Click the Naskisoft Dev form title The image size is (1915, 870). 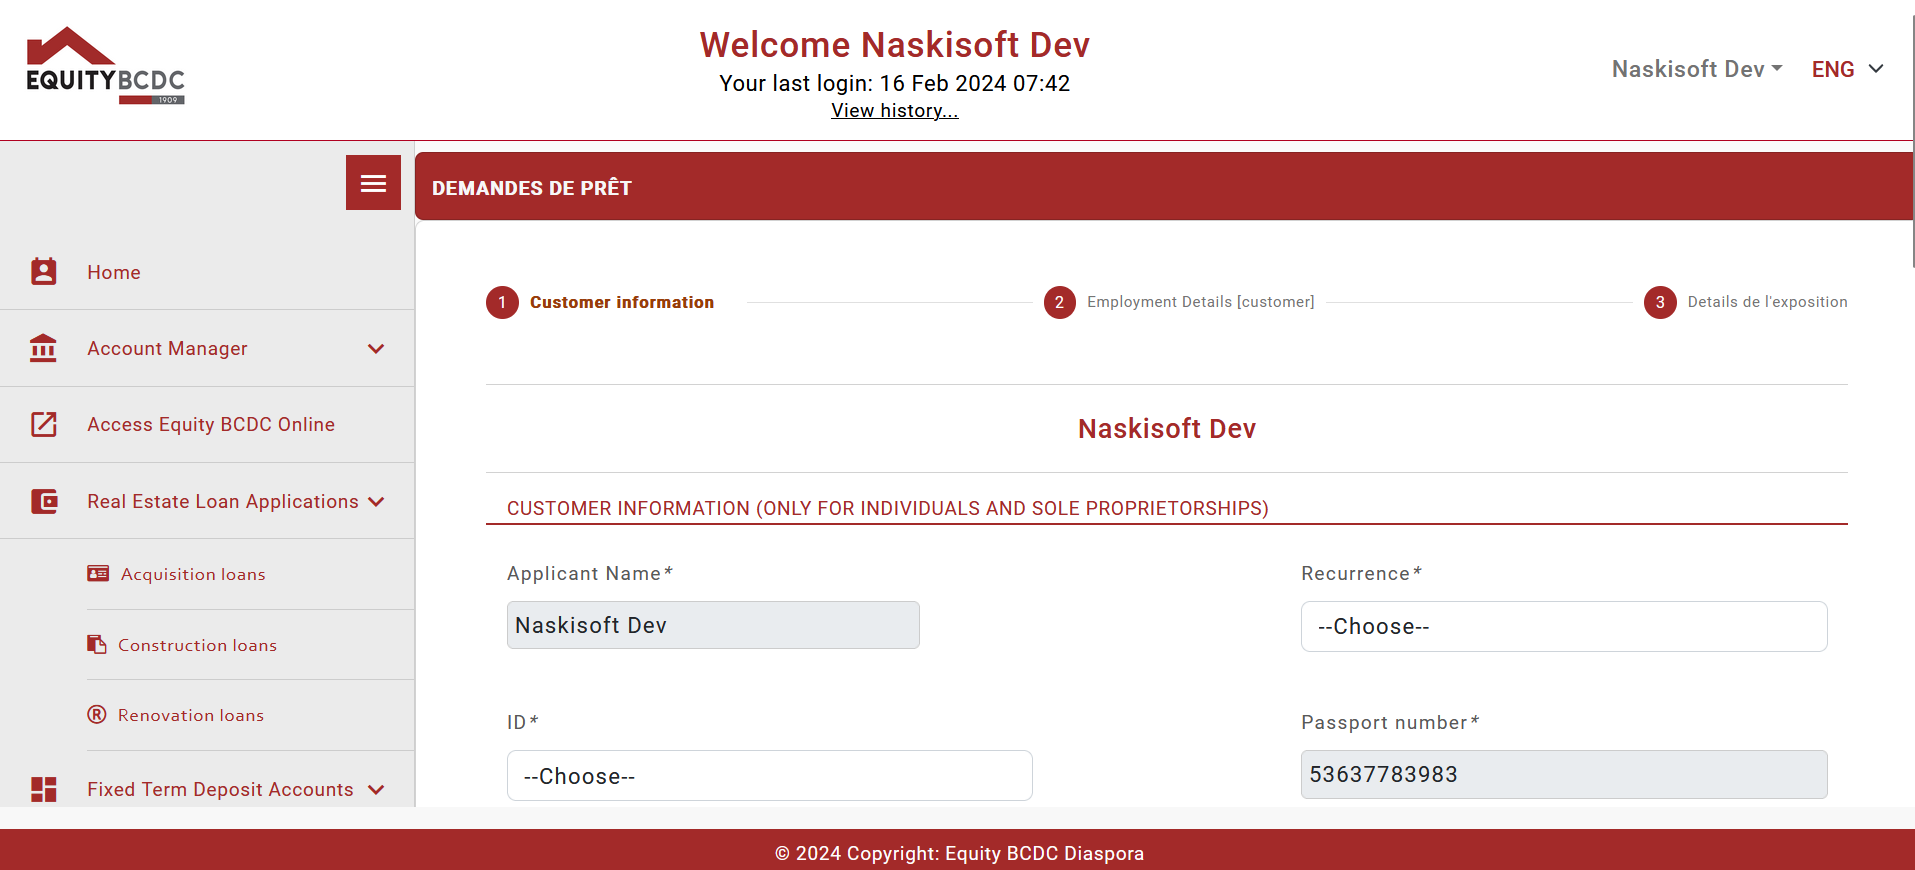(x=1167, y=429)
